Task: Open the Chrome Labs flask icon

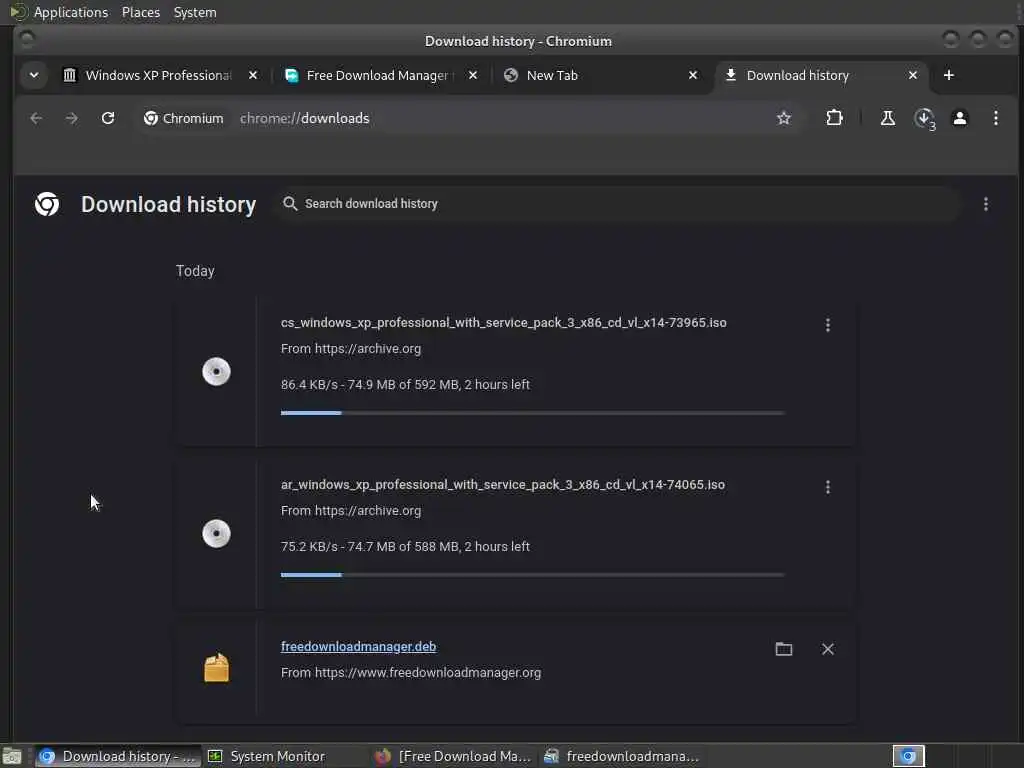Action: pyautogui.click(x=888, y=118)
